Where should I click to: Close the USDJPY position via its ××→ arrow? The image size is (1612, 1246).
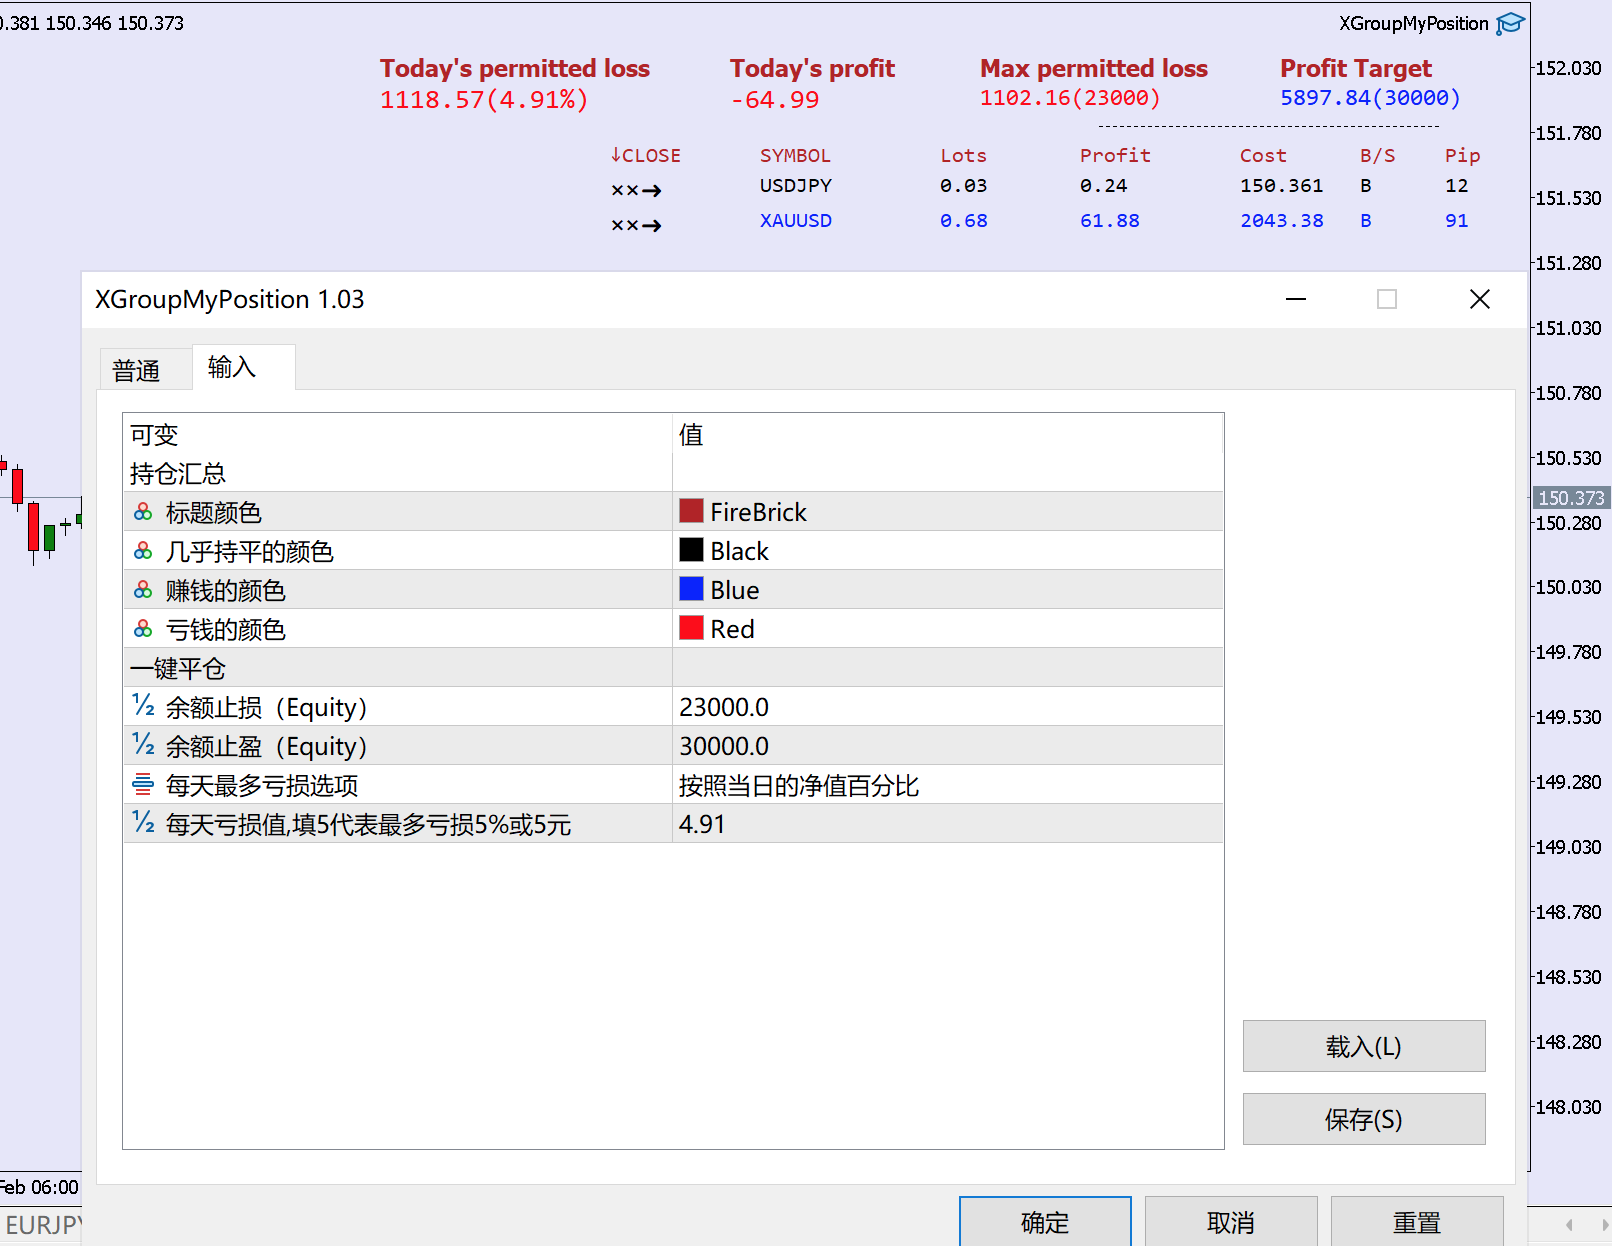637,190
